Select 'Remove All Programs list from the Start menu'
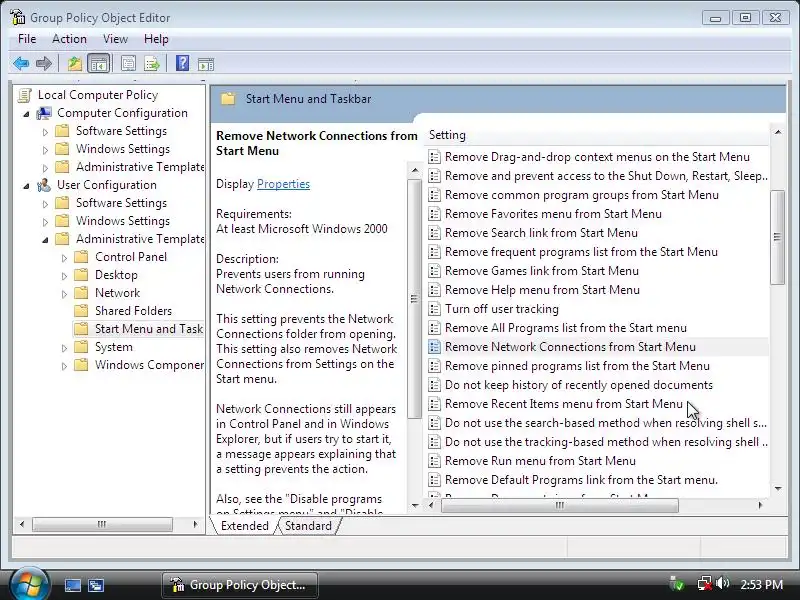The image size is (800, 600). point(565,328)
